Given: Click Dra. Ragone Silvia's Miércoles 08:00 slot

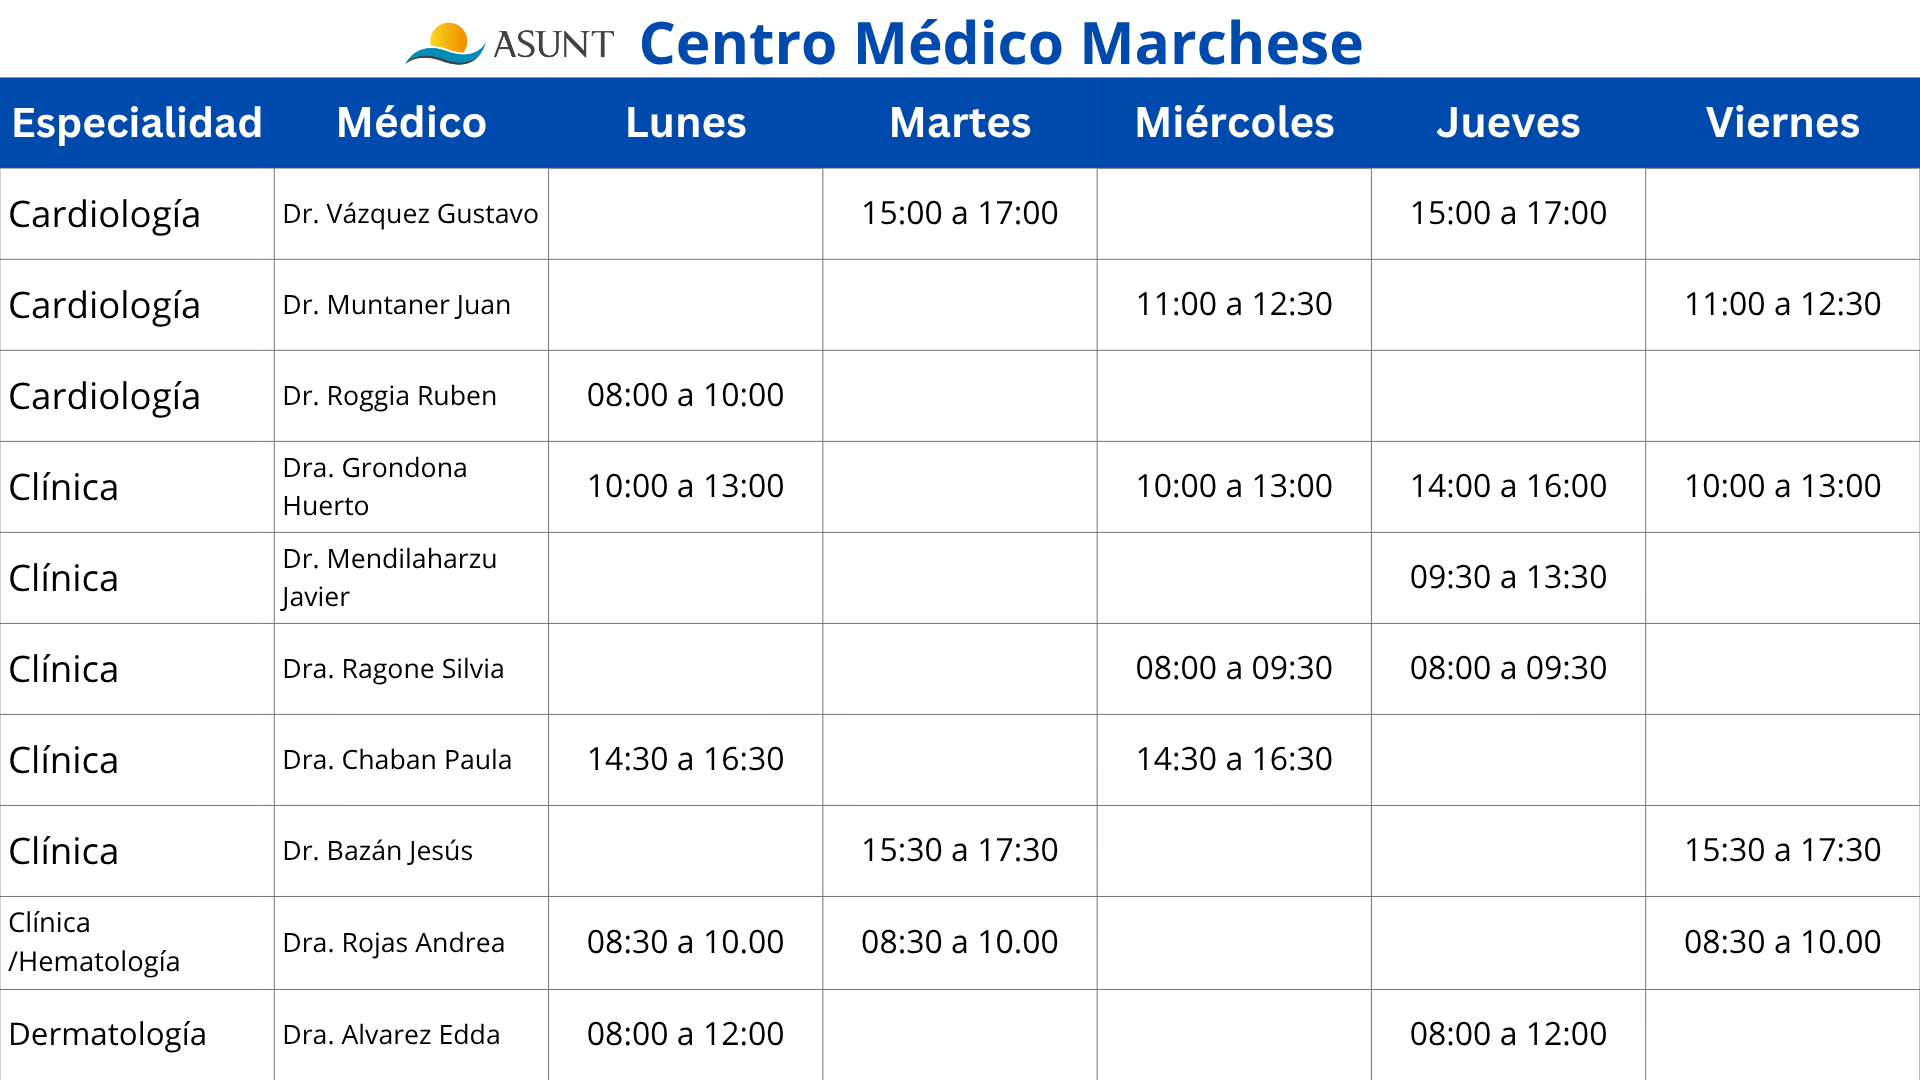Looking at the screenshot, I should pos(1234,668).
